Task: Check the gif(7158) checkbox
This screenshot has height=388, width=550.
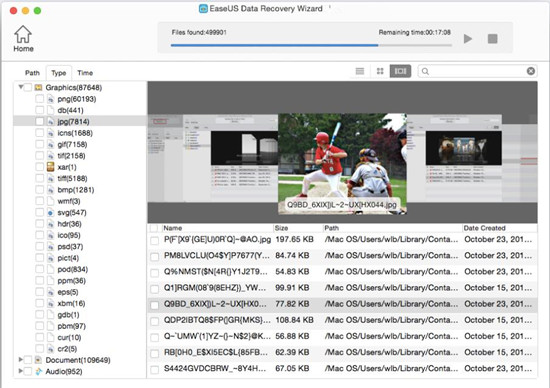Action: tap(40, 144)
